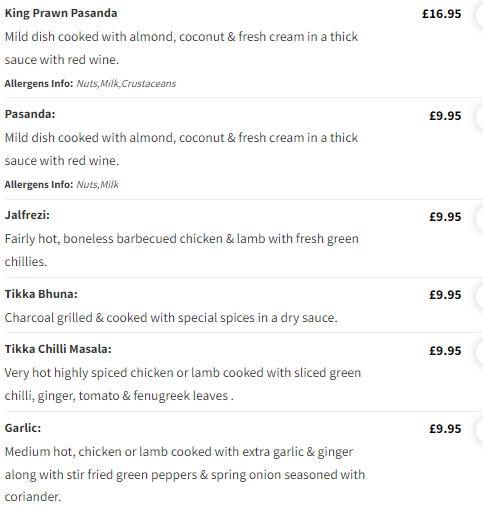Add Tikka Bhuna using its circular button
Image resolution: width=483 pixels, height=510 pixels.
[x=480, y=295]
